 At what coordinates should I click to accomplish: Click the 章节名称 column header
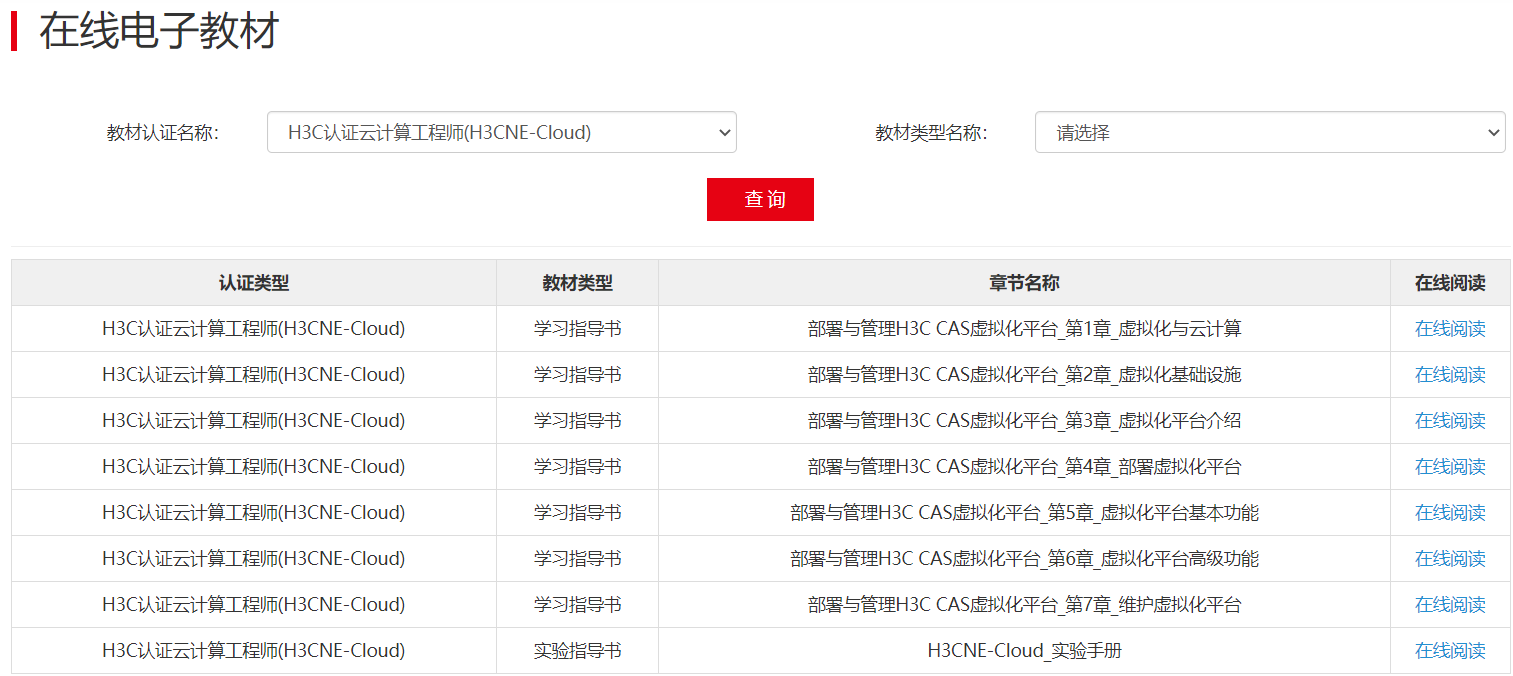click(1024, 283)
